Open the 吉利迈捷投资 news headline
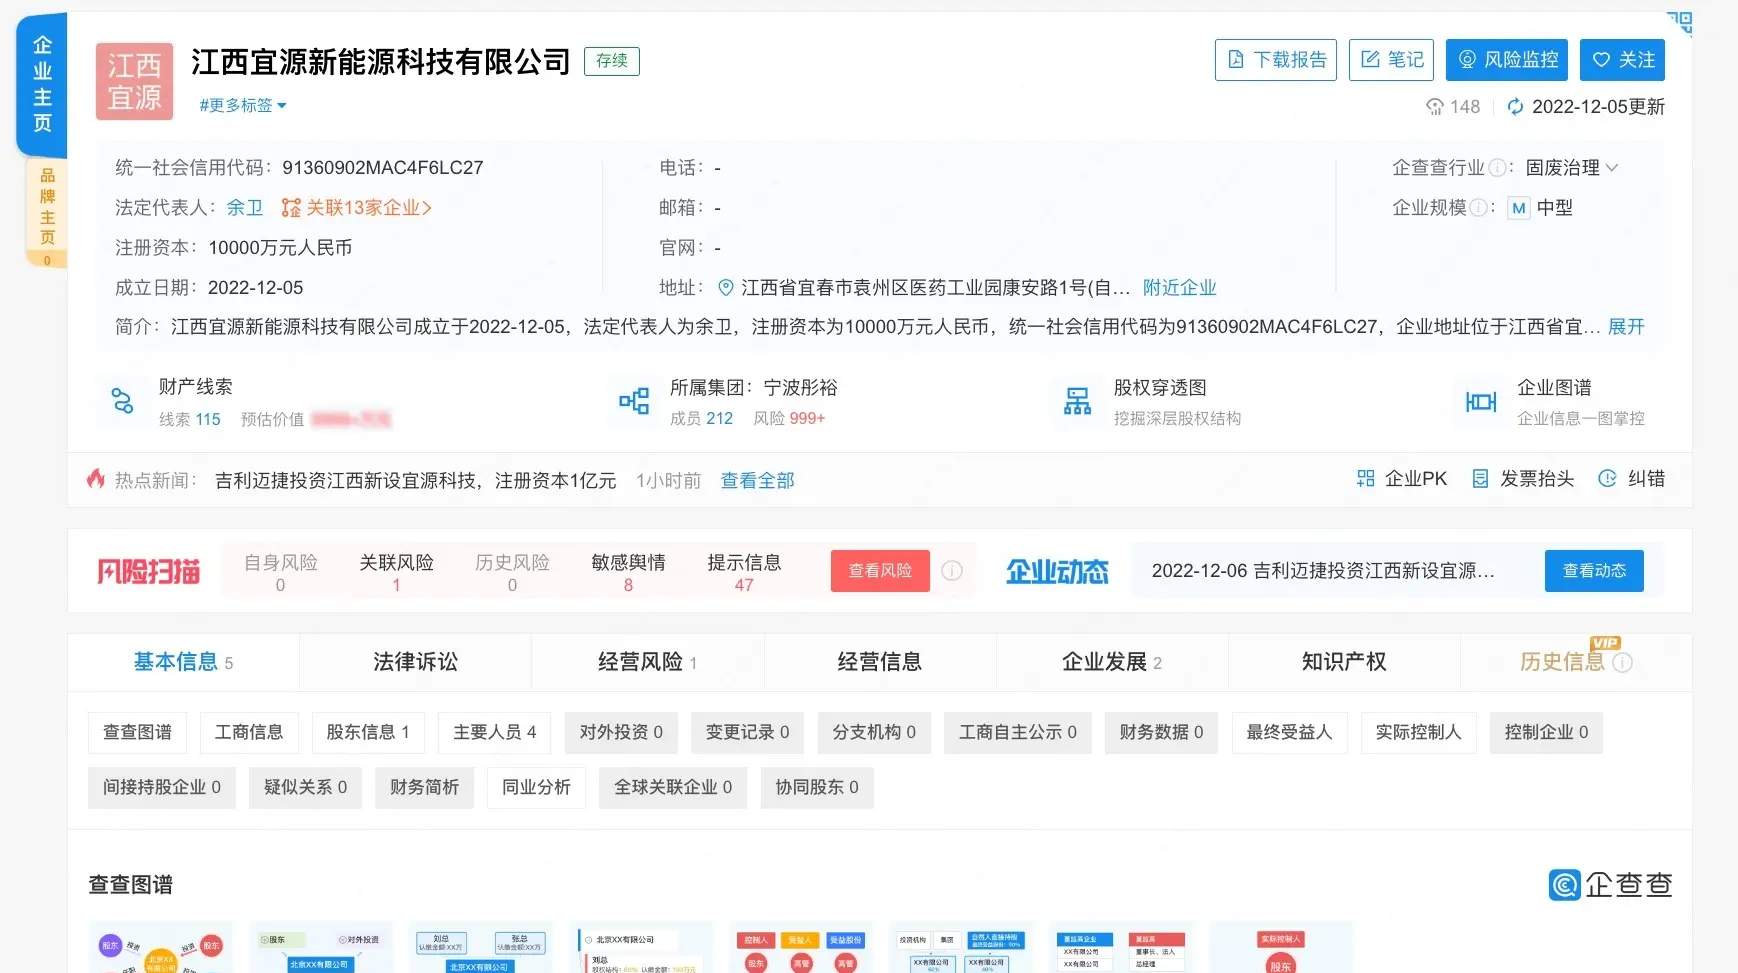The image size is (1738, 973). pos(416,481)
